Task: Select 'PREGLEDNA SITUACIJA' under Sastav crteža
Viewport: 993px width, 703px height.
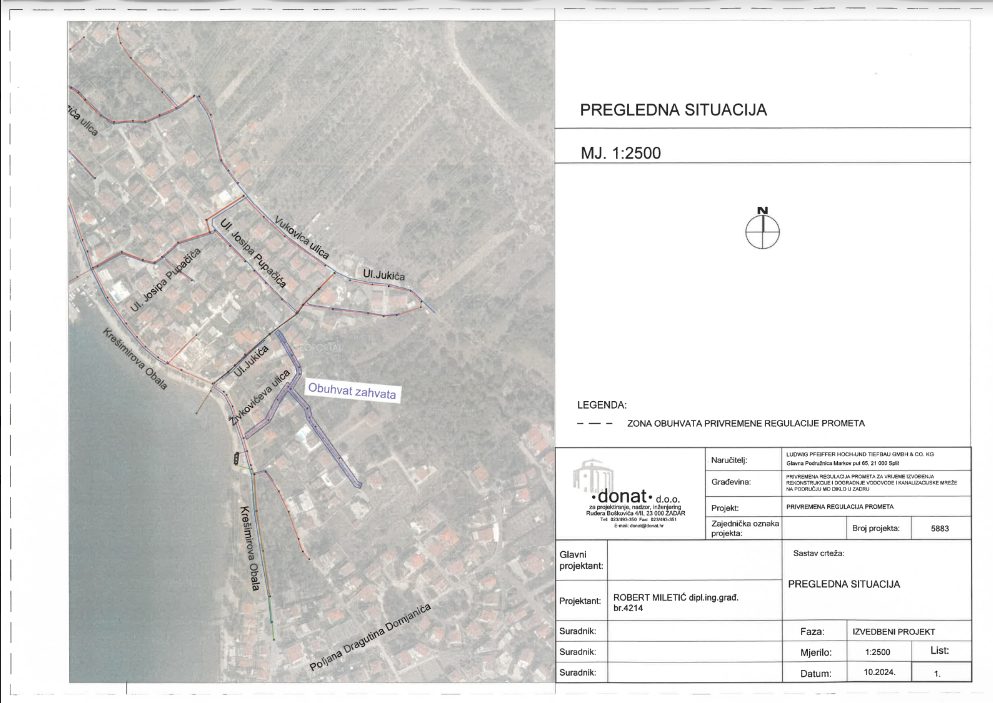Action: (x=844, y=584)
